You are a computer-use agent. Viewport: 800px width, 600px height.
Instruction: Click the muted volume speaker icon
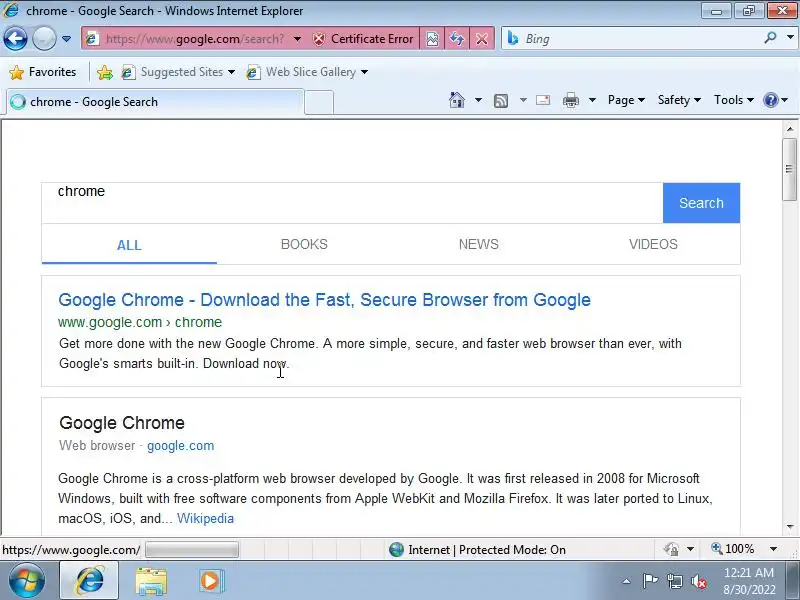(x=699, y=581)
